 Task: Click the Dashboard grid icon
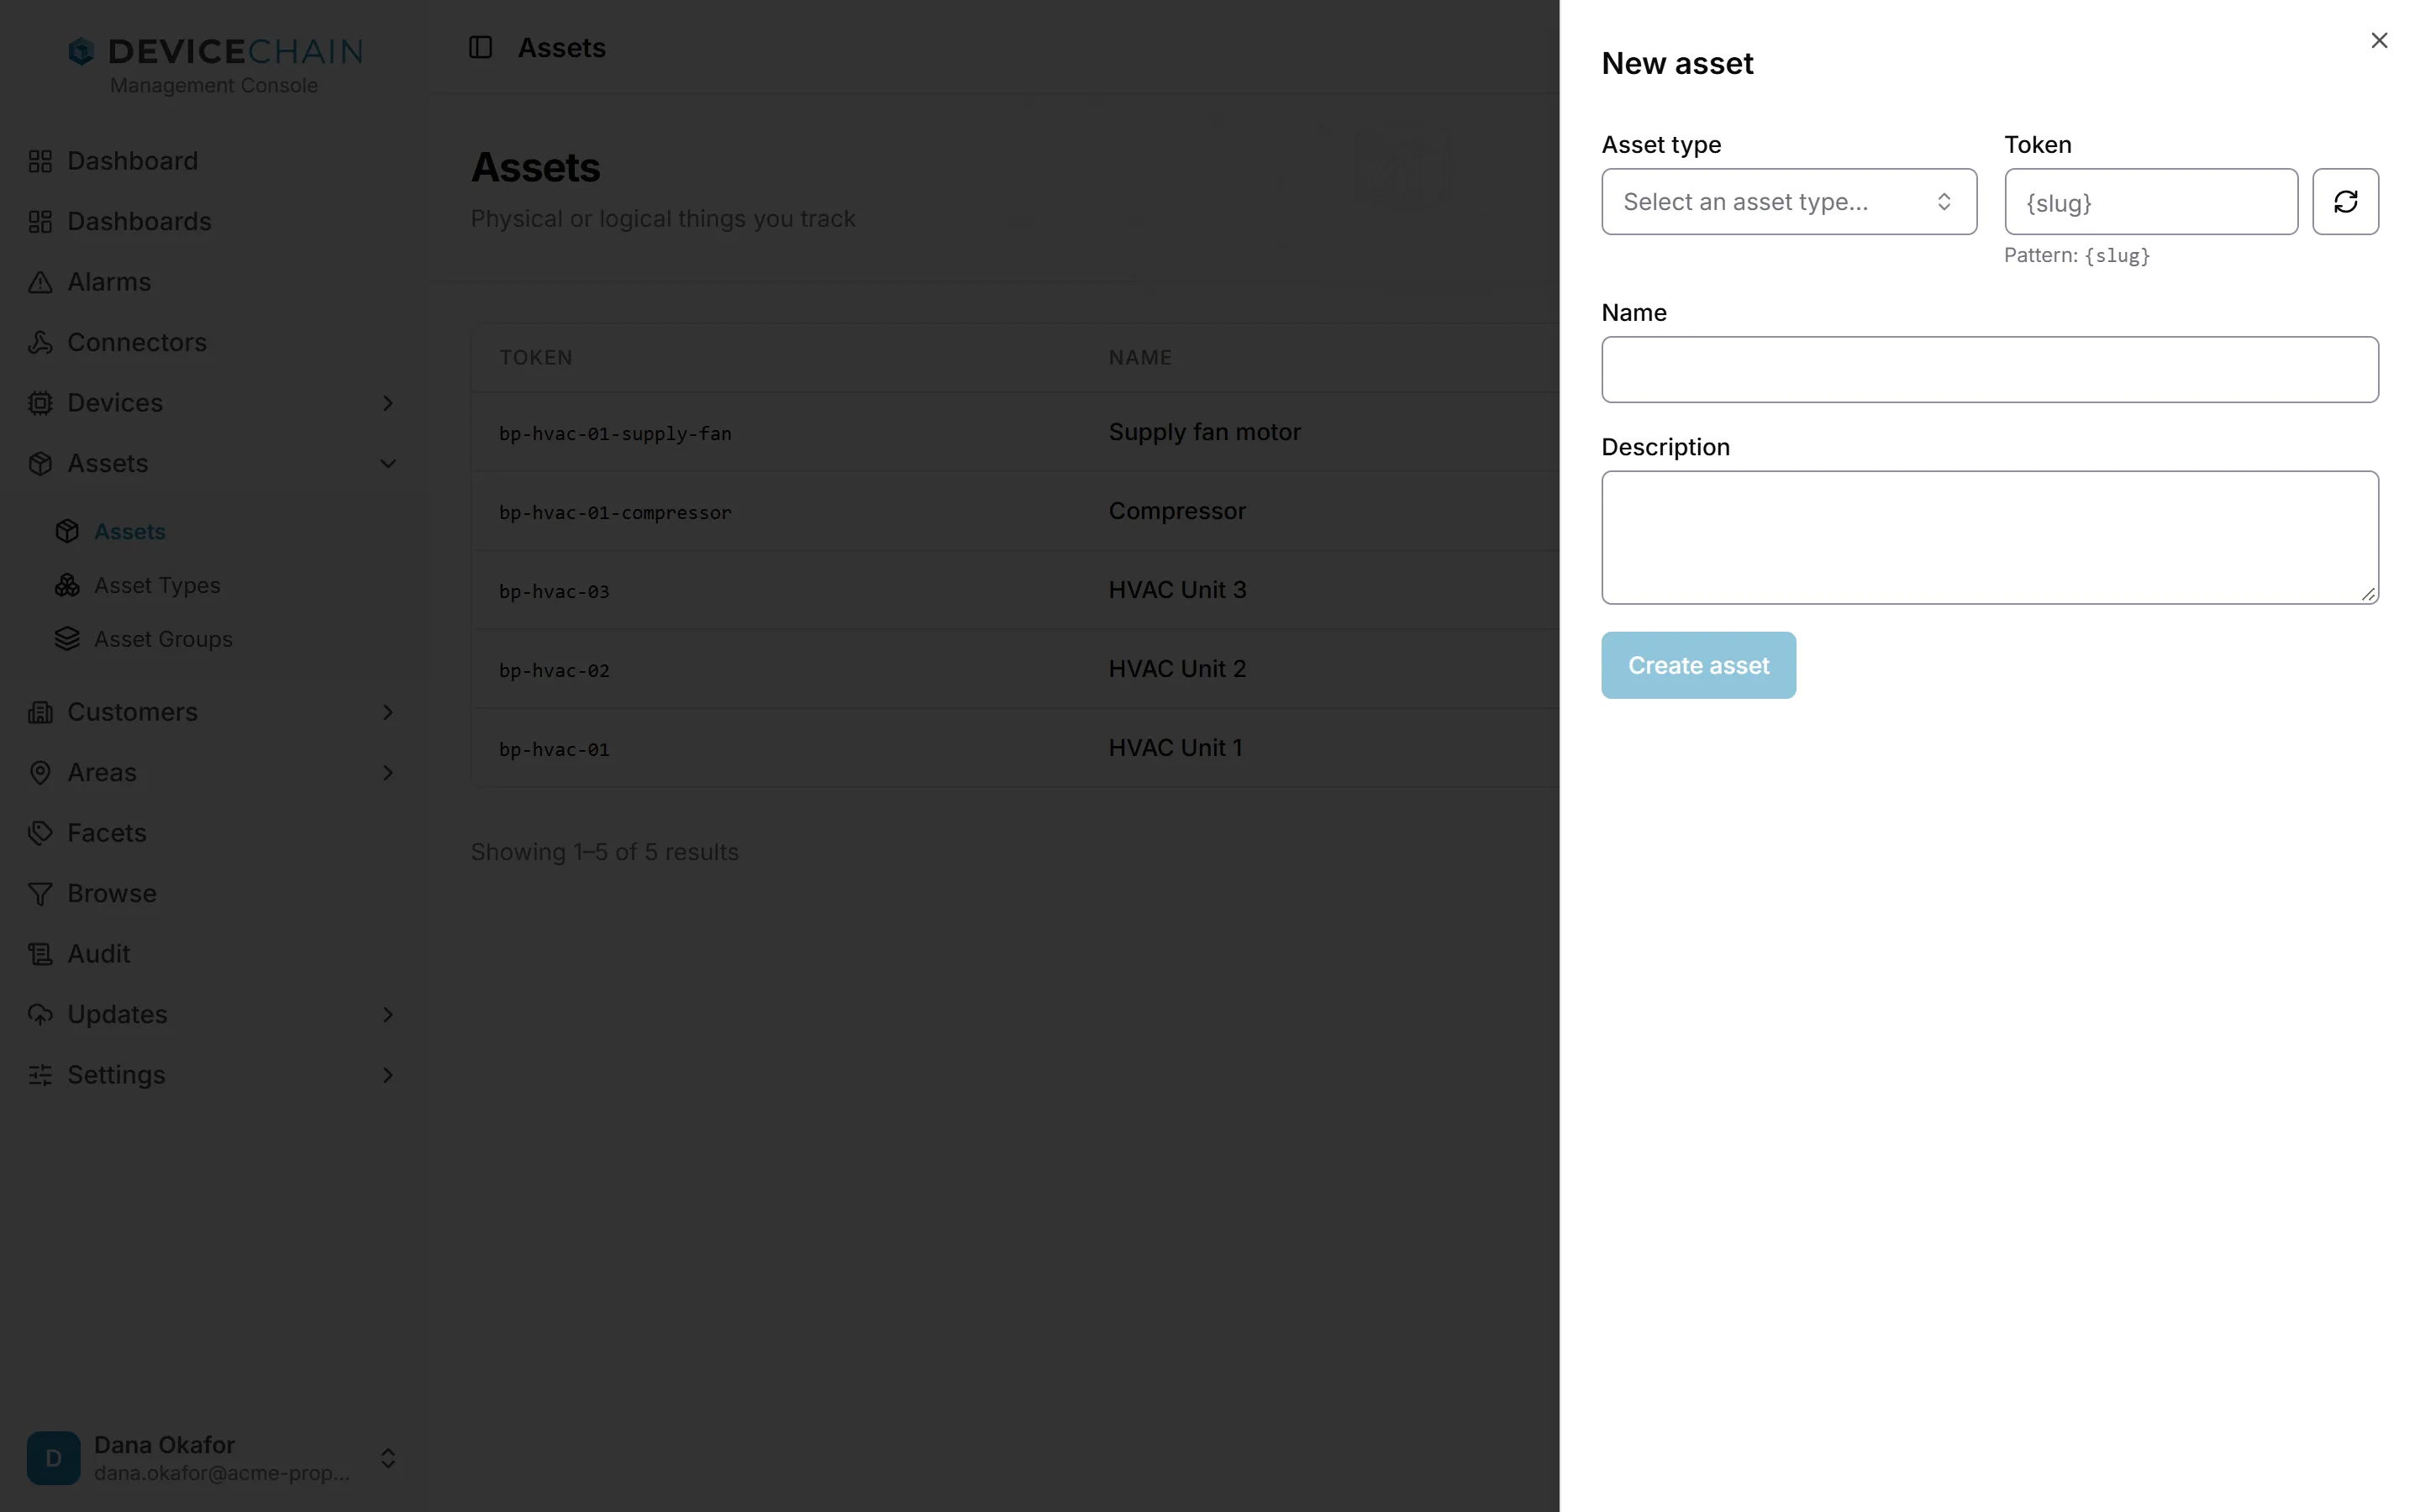pos(40,161)
